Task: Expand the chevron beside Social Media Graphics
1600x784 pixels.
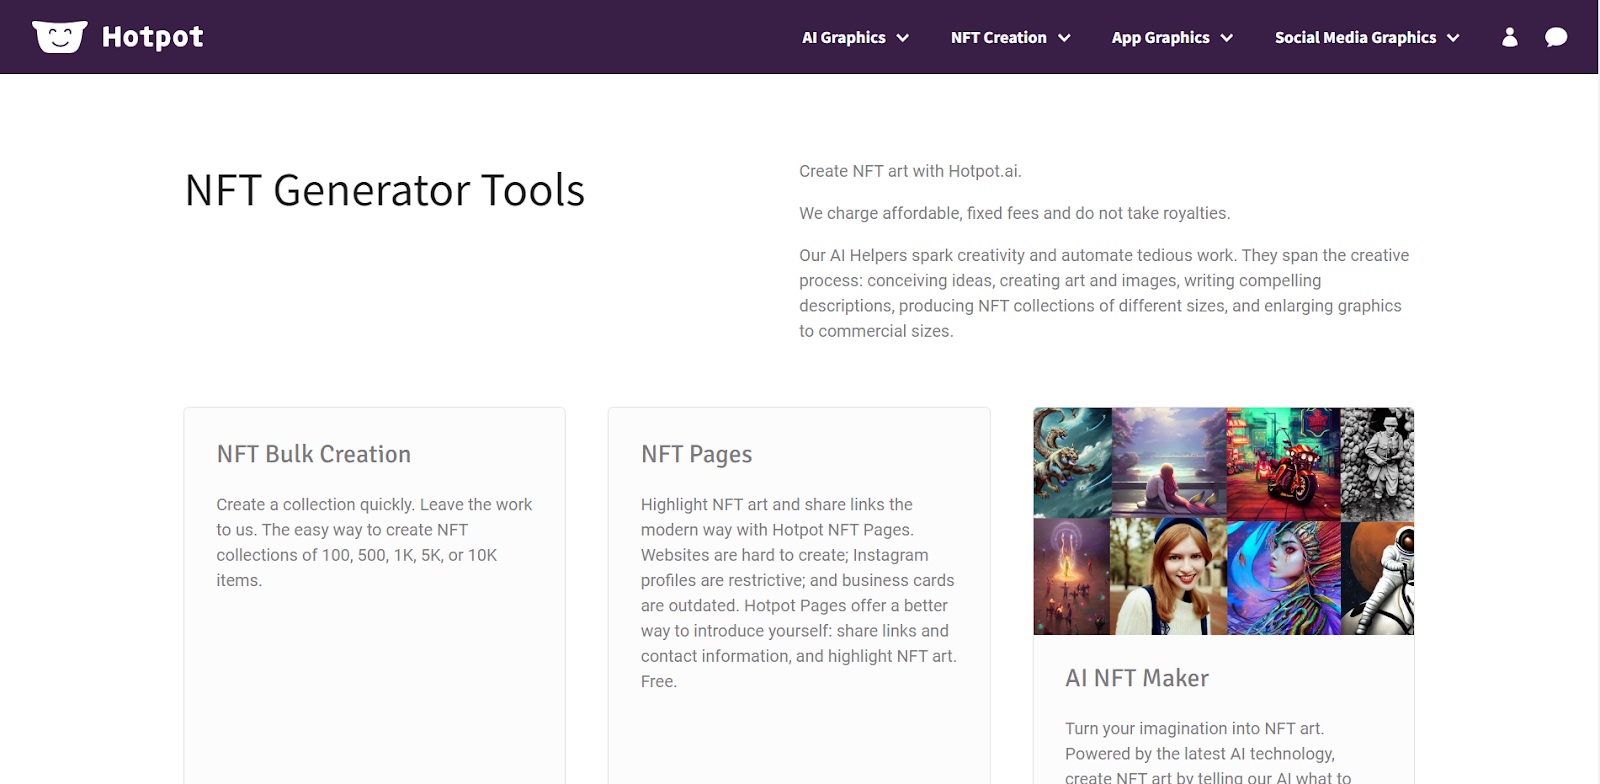Action: 1453,38
